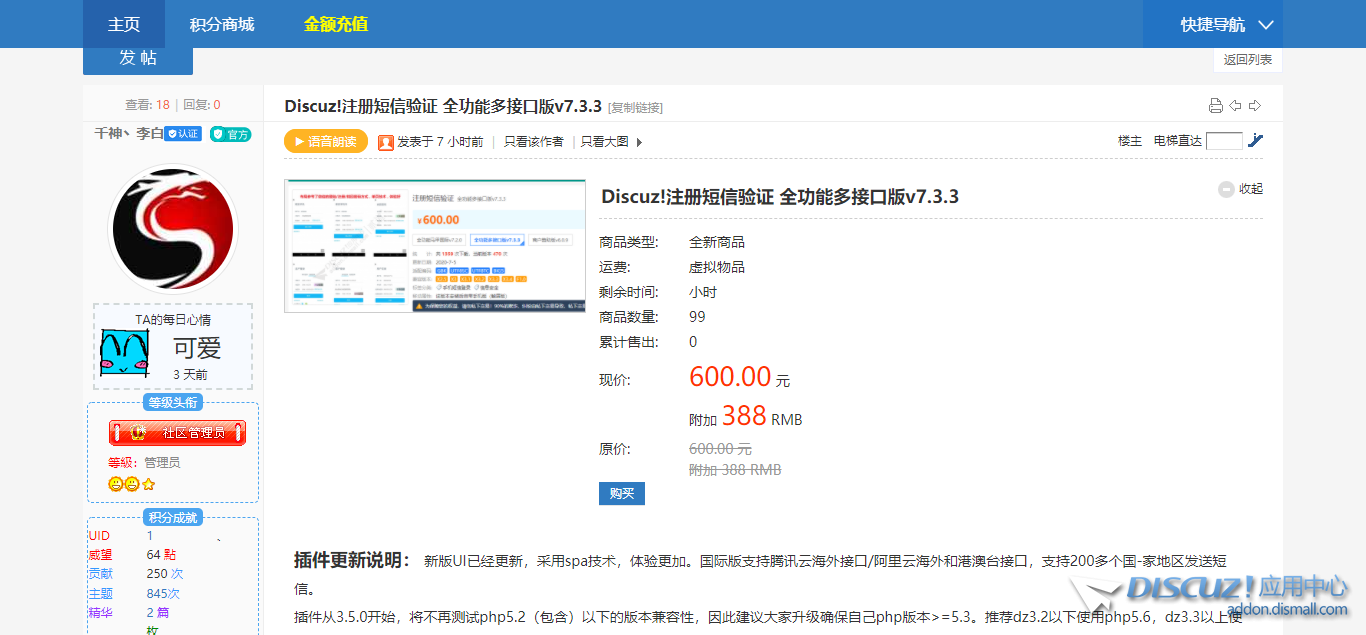Click the orange author icon beside 发表于
1366x635 pixels.
tap(386, 142)
